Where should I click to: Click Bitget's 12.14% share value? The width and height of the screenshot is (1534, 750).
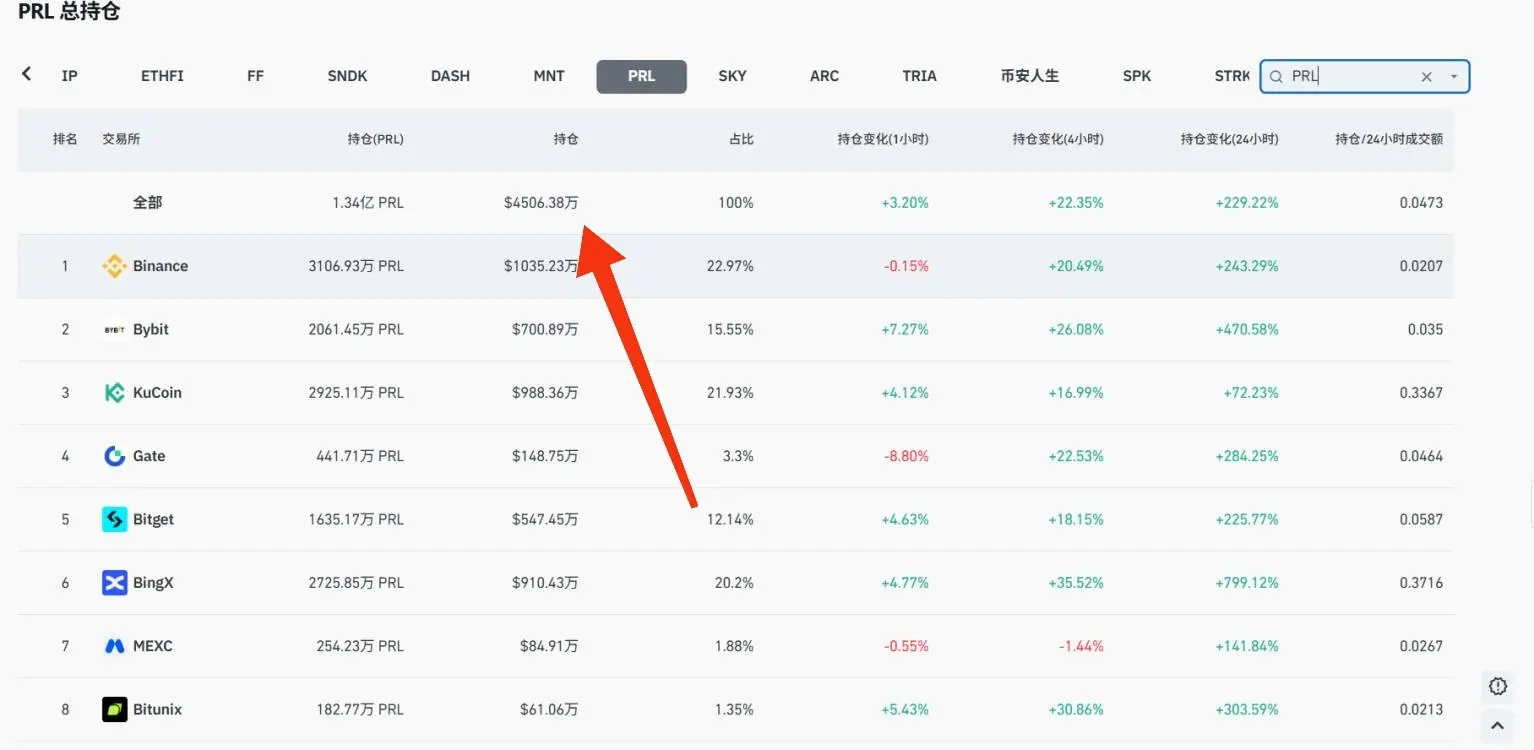click(x=730, y=519)
